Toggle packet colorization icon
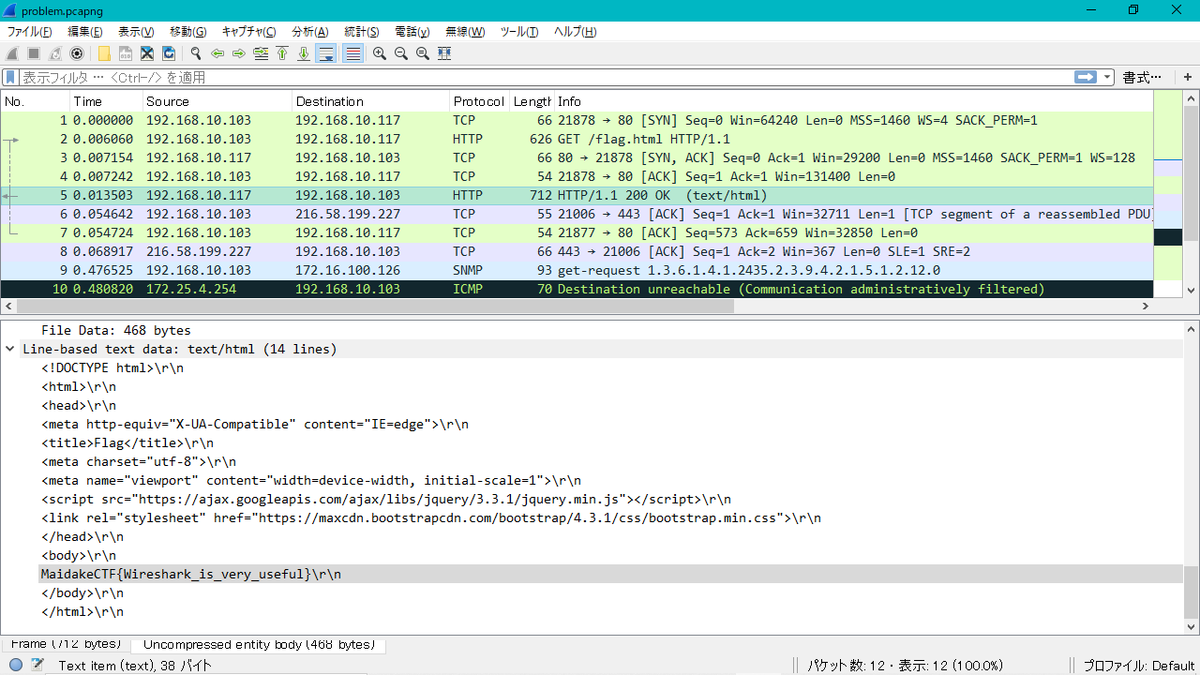Viewport: 1200px width, 675px height. 352,53
